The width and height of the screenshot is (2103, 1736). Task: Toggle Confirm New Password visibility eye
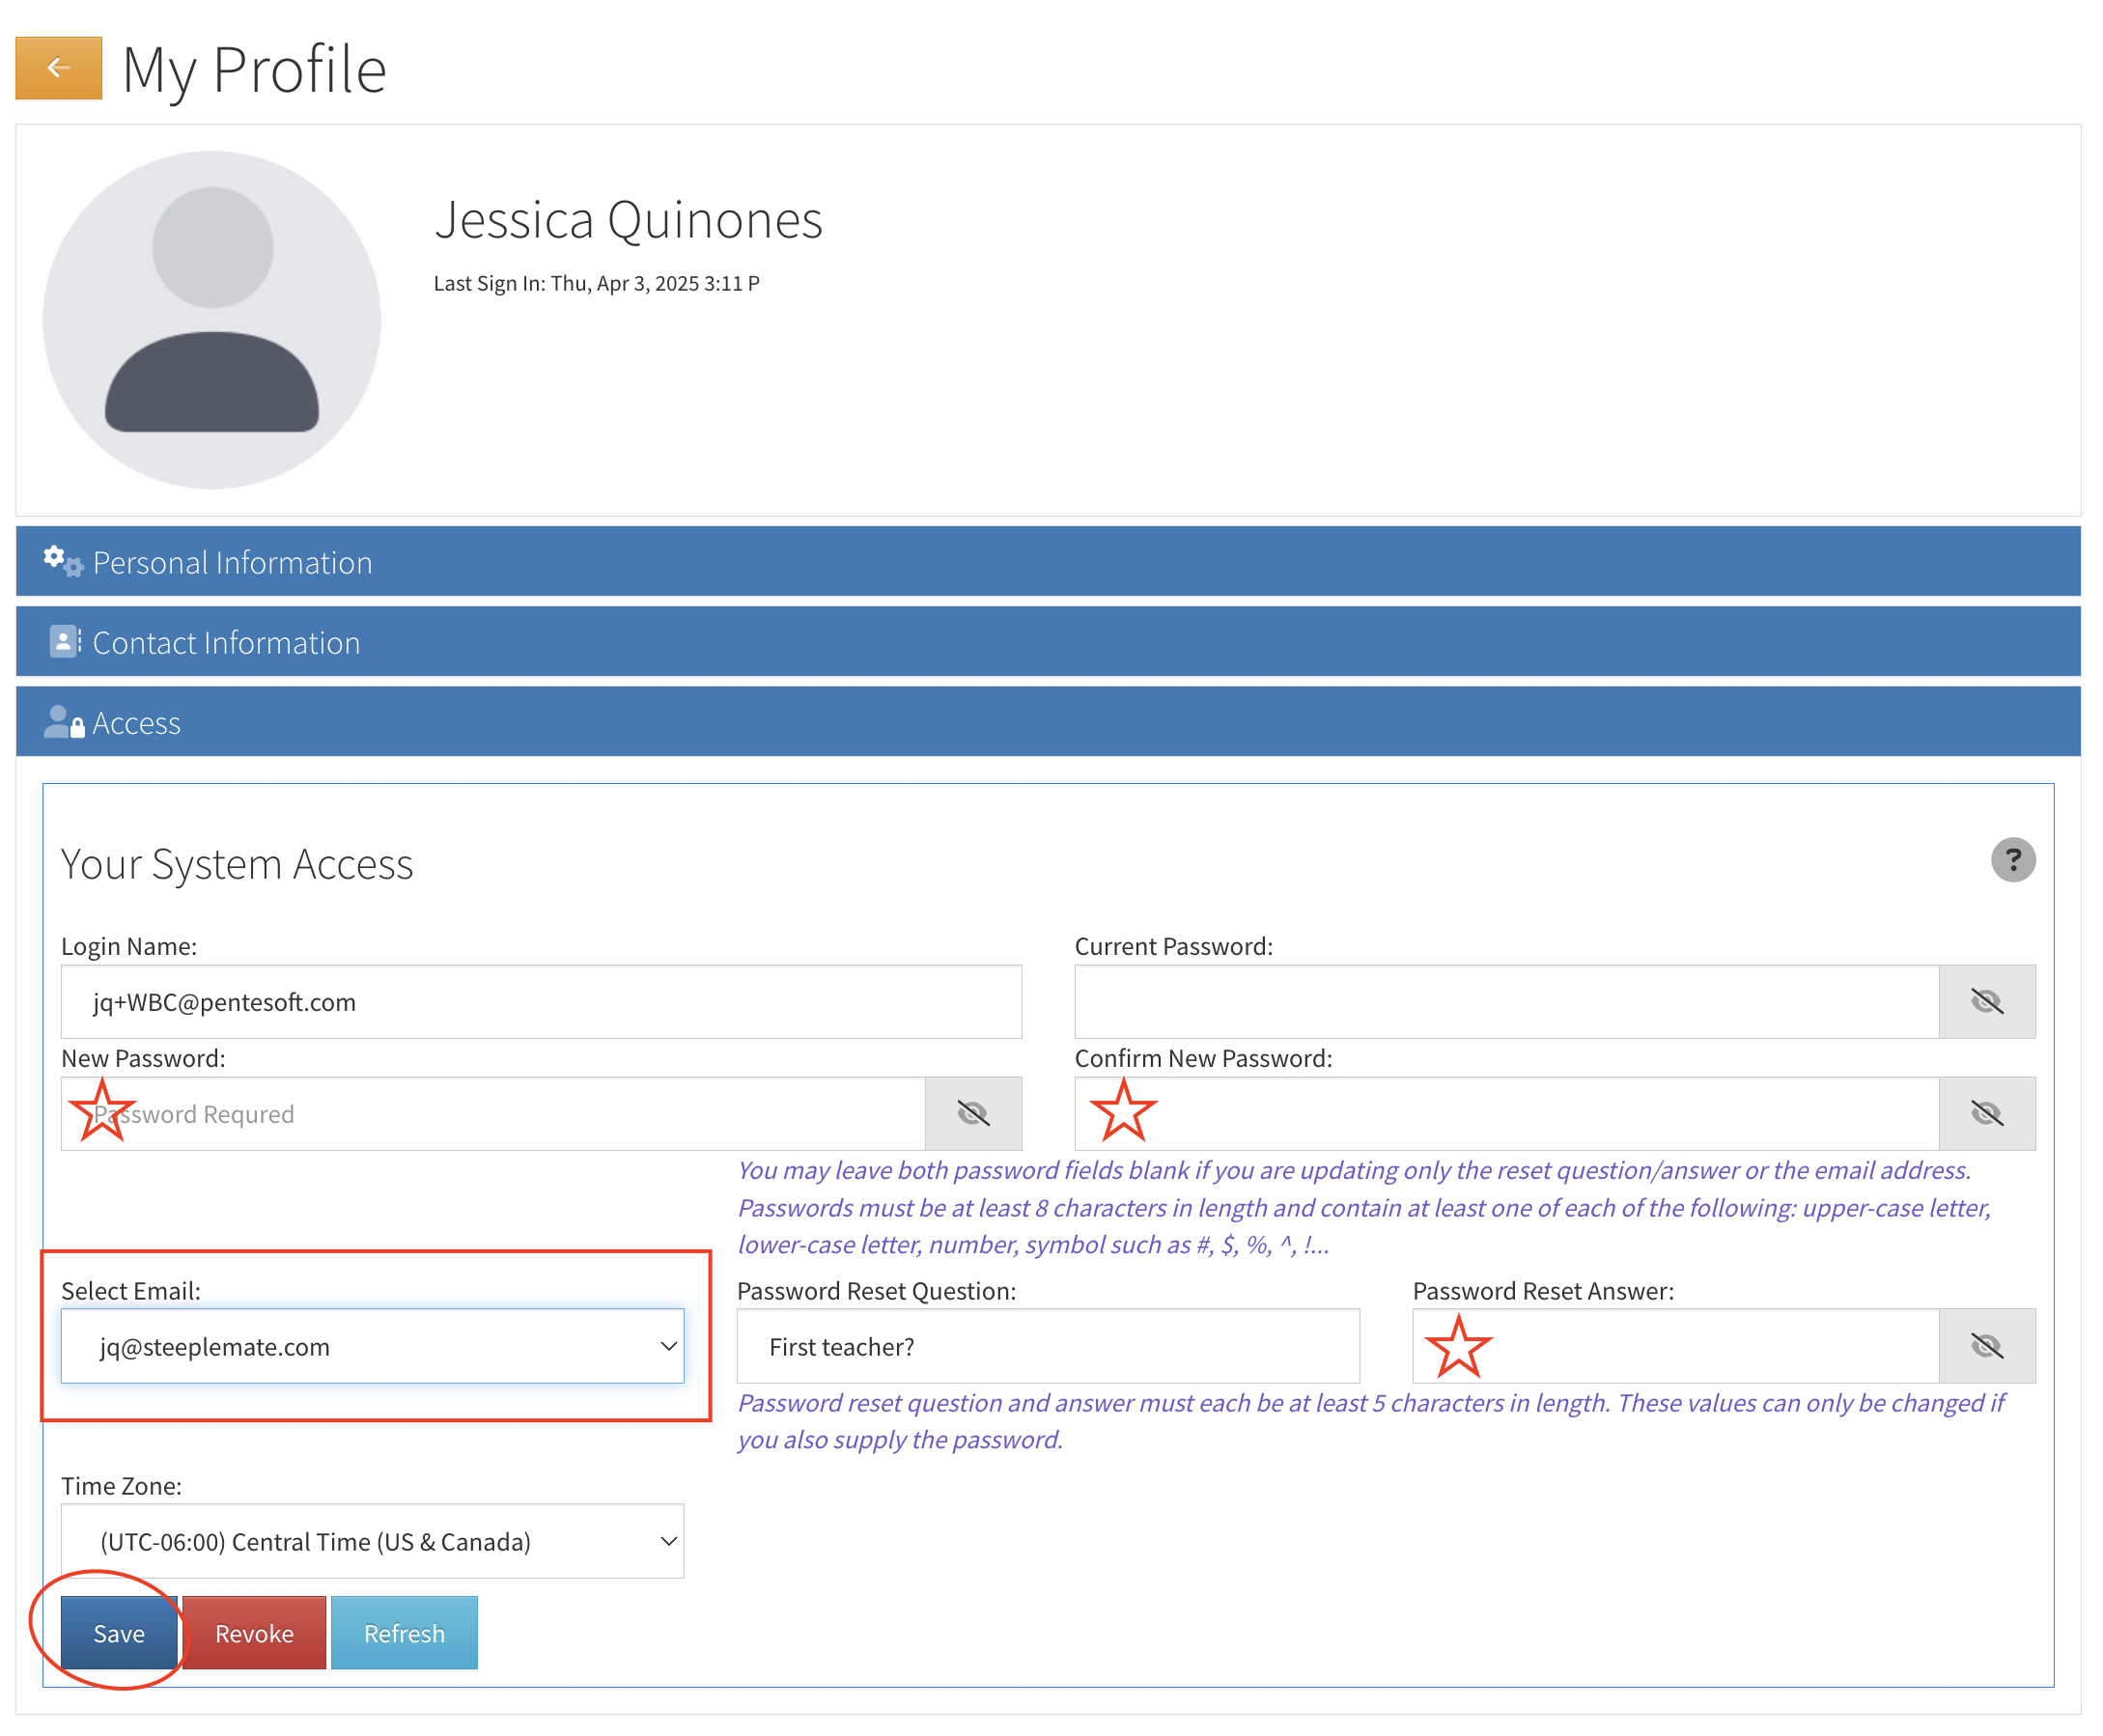[x=1987, y=1114]
